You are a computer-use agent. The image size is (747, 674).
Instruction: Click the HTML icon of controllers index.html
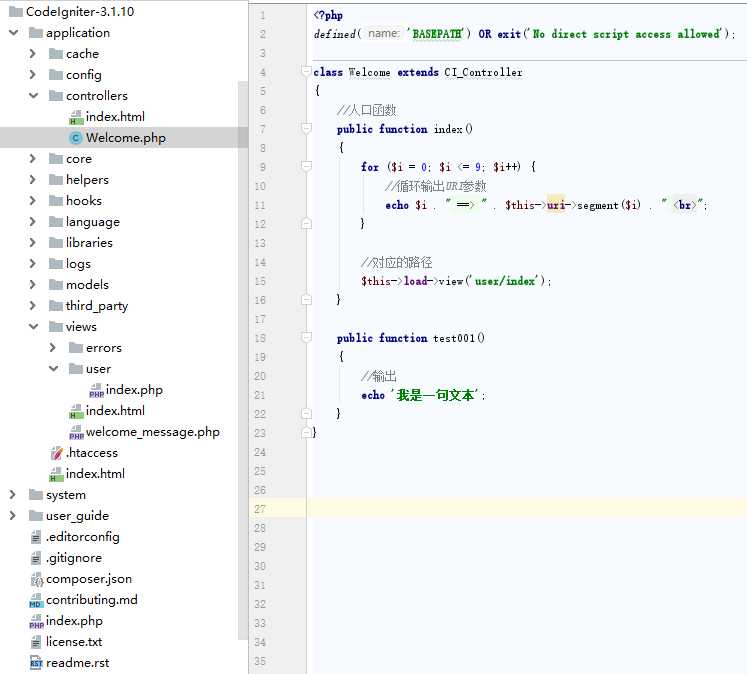pos(76,117)
